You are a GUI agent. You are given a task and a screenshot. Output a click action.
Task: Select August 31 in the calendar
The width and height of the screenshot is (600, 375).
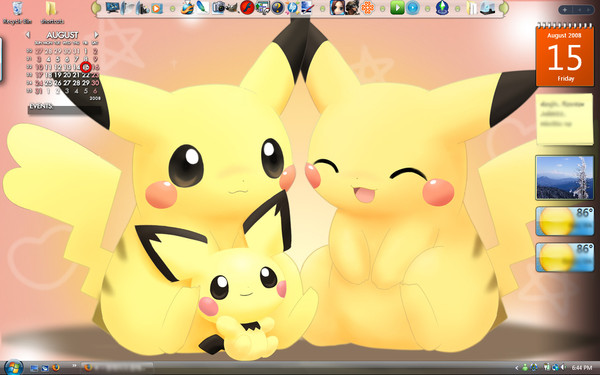pyautogui.click(x=39, y=91)
